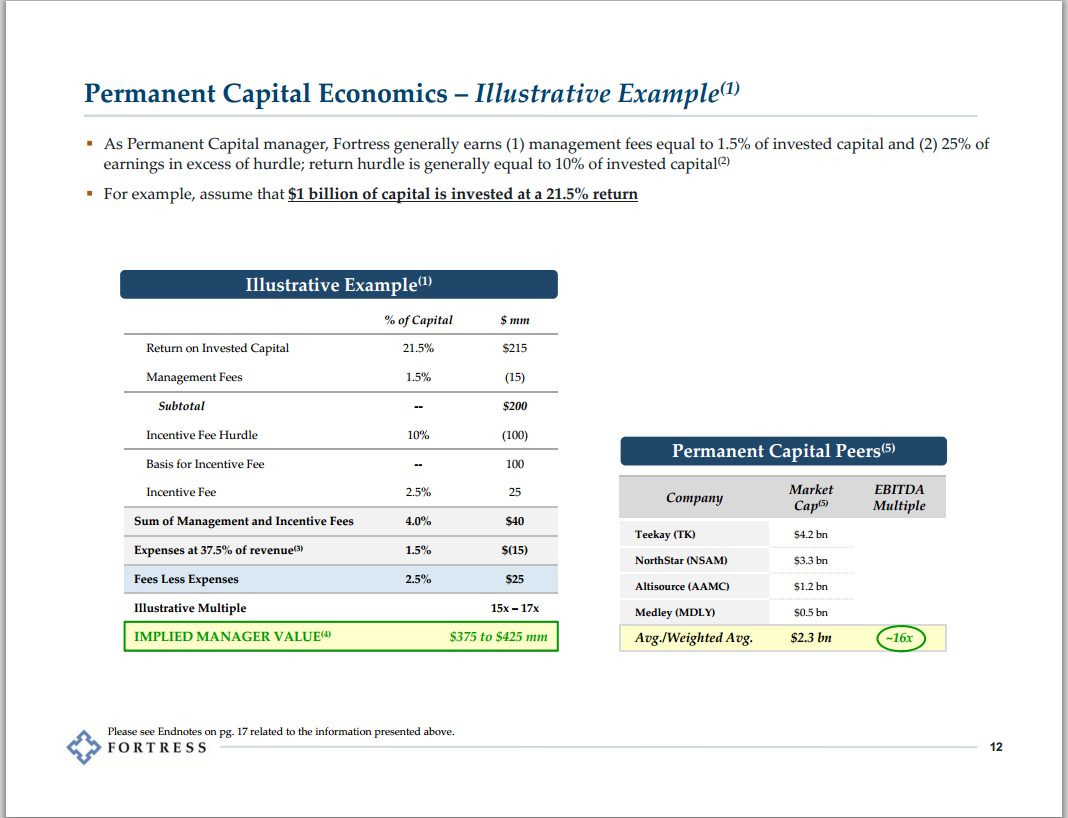Click the page number 12
This screenshot has height=818, width=1068.
coord(996,747)
